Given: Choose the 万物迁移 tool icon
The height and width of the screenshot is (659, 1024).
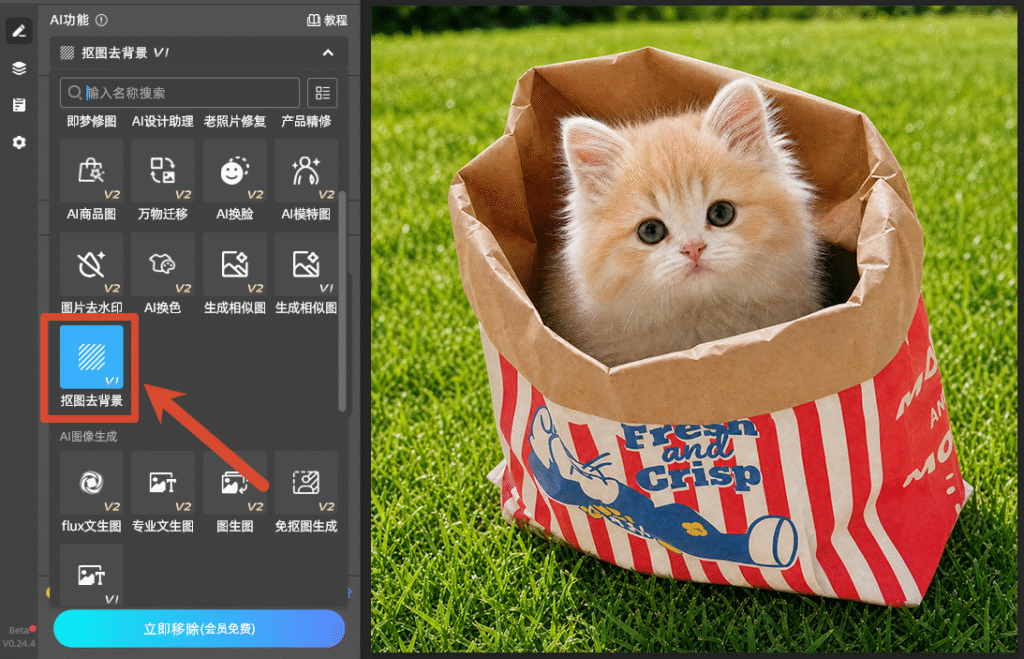Looking at the screenshot, I should (x=163, y=170).
